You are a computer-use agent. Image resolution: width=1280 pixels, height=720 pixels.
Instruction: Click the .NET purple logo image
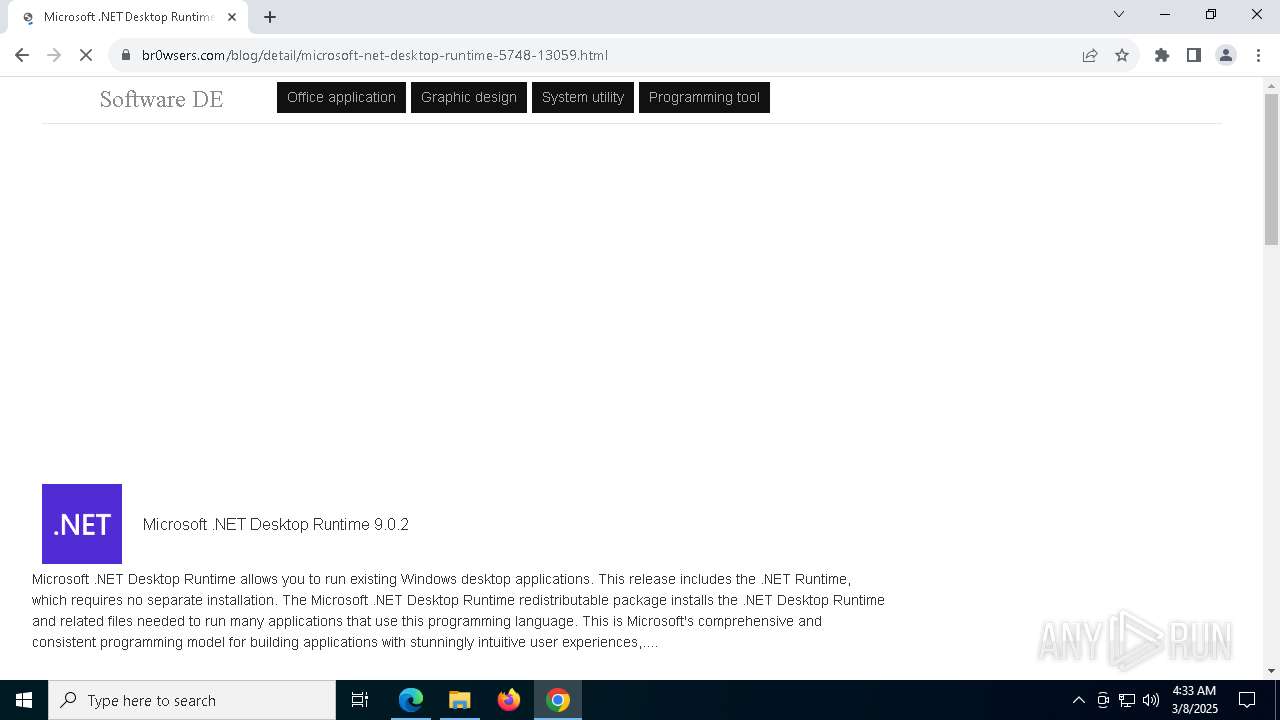(82, 524)
